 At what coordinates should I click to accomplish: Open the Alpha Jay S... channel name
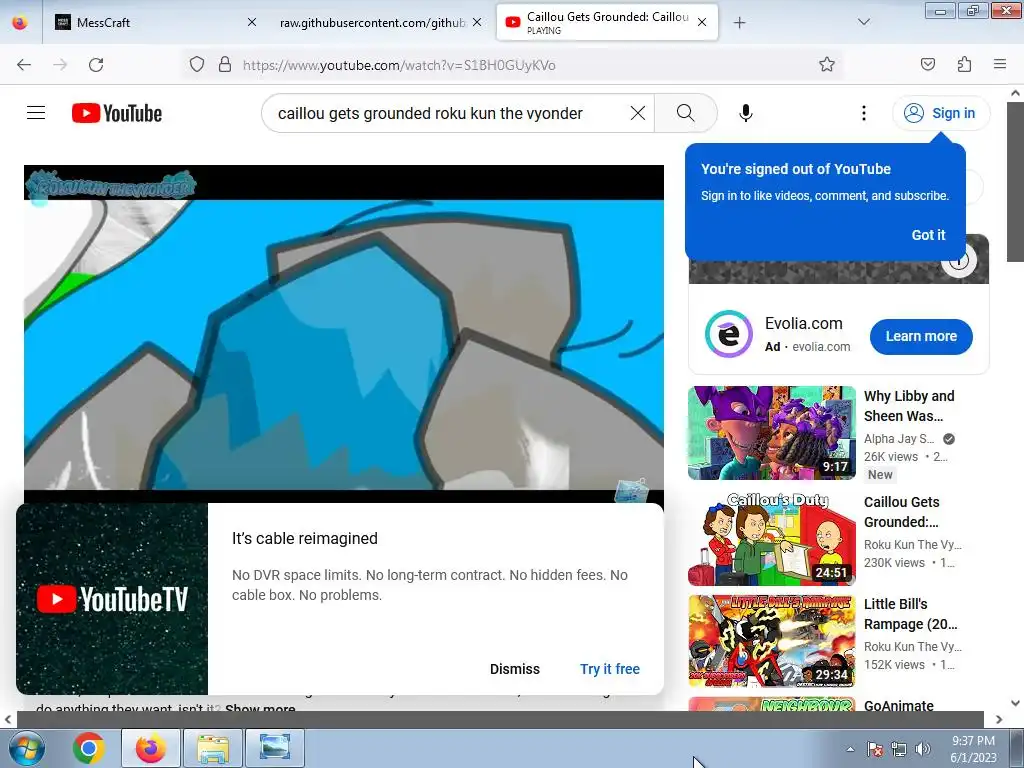click(899, 439)
